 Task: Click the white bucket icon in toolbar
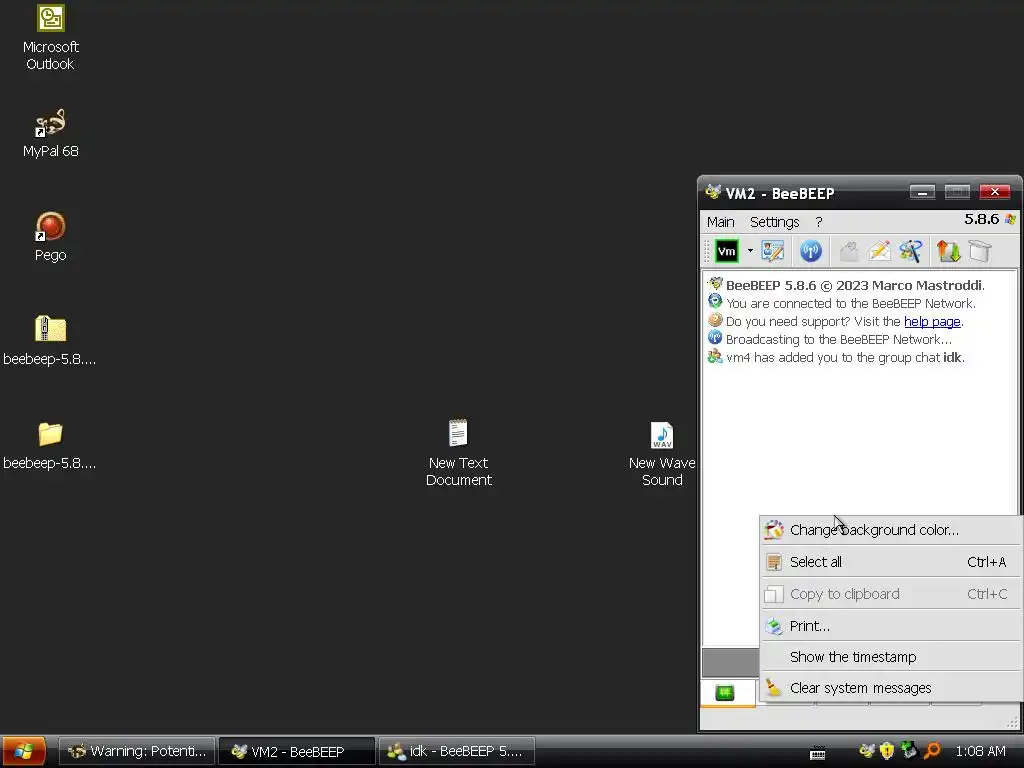click(x=980, y=251)
